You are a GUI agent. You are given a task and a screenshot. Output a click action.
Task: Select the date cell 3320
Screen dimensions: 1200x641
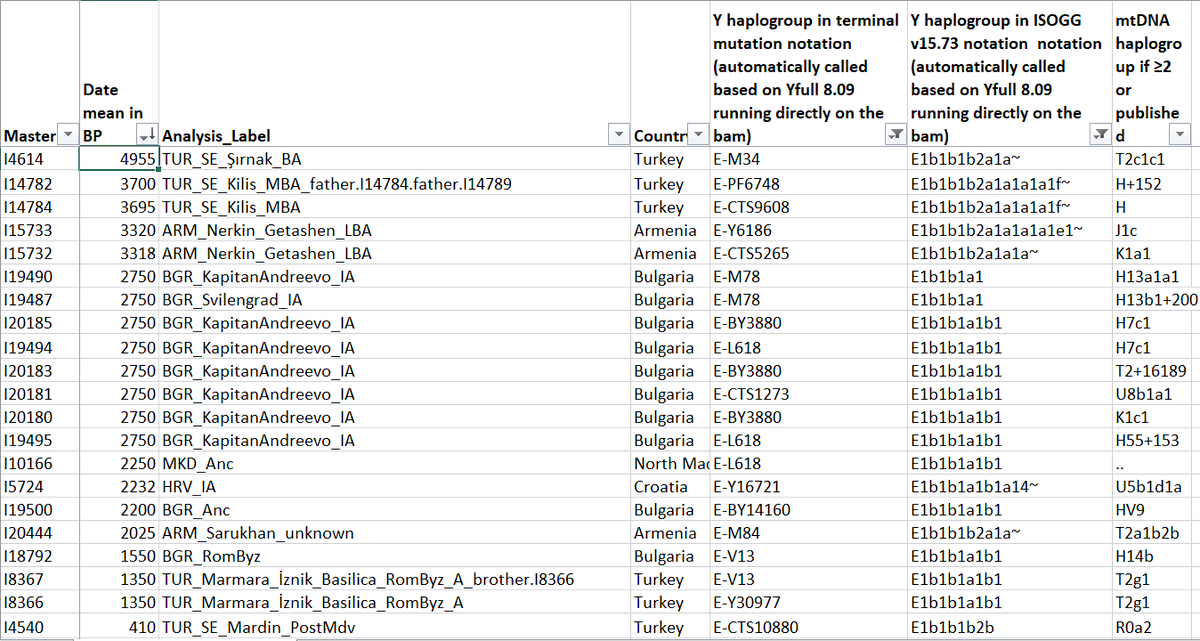119,230
